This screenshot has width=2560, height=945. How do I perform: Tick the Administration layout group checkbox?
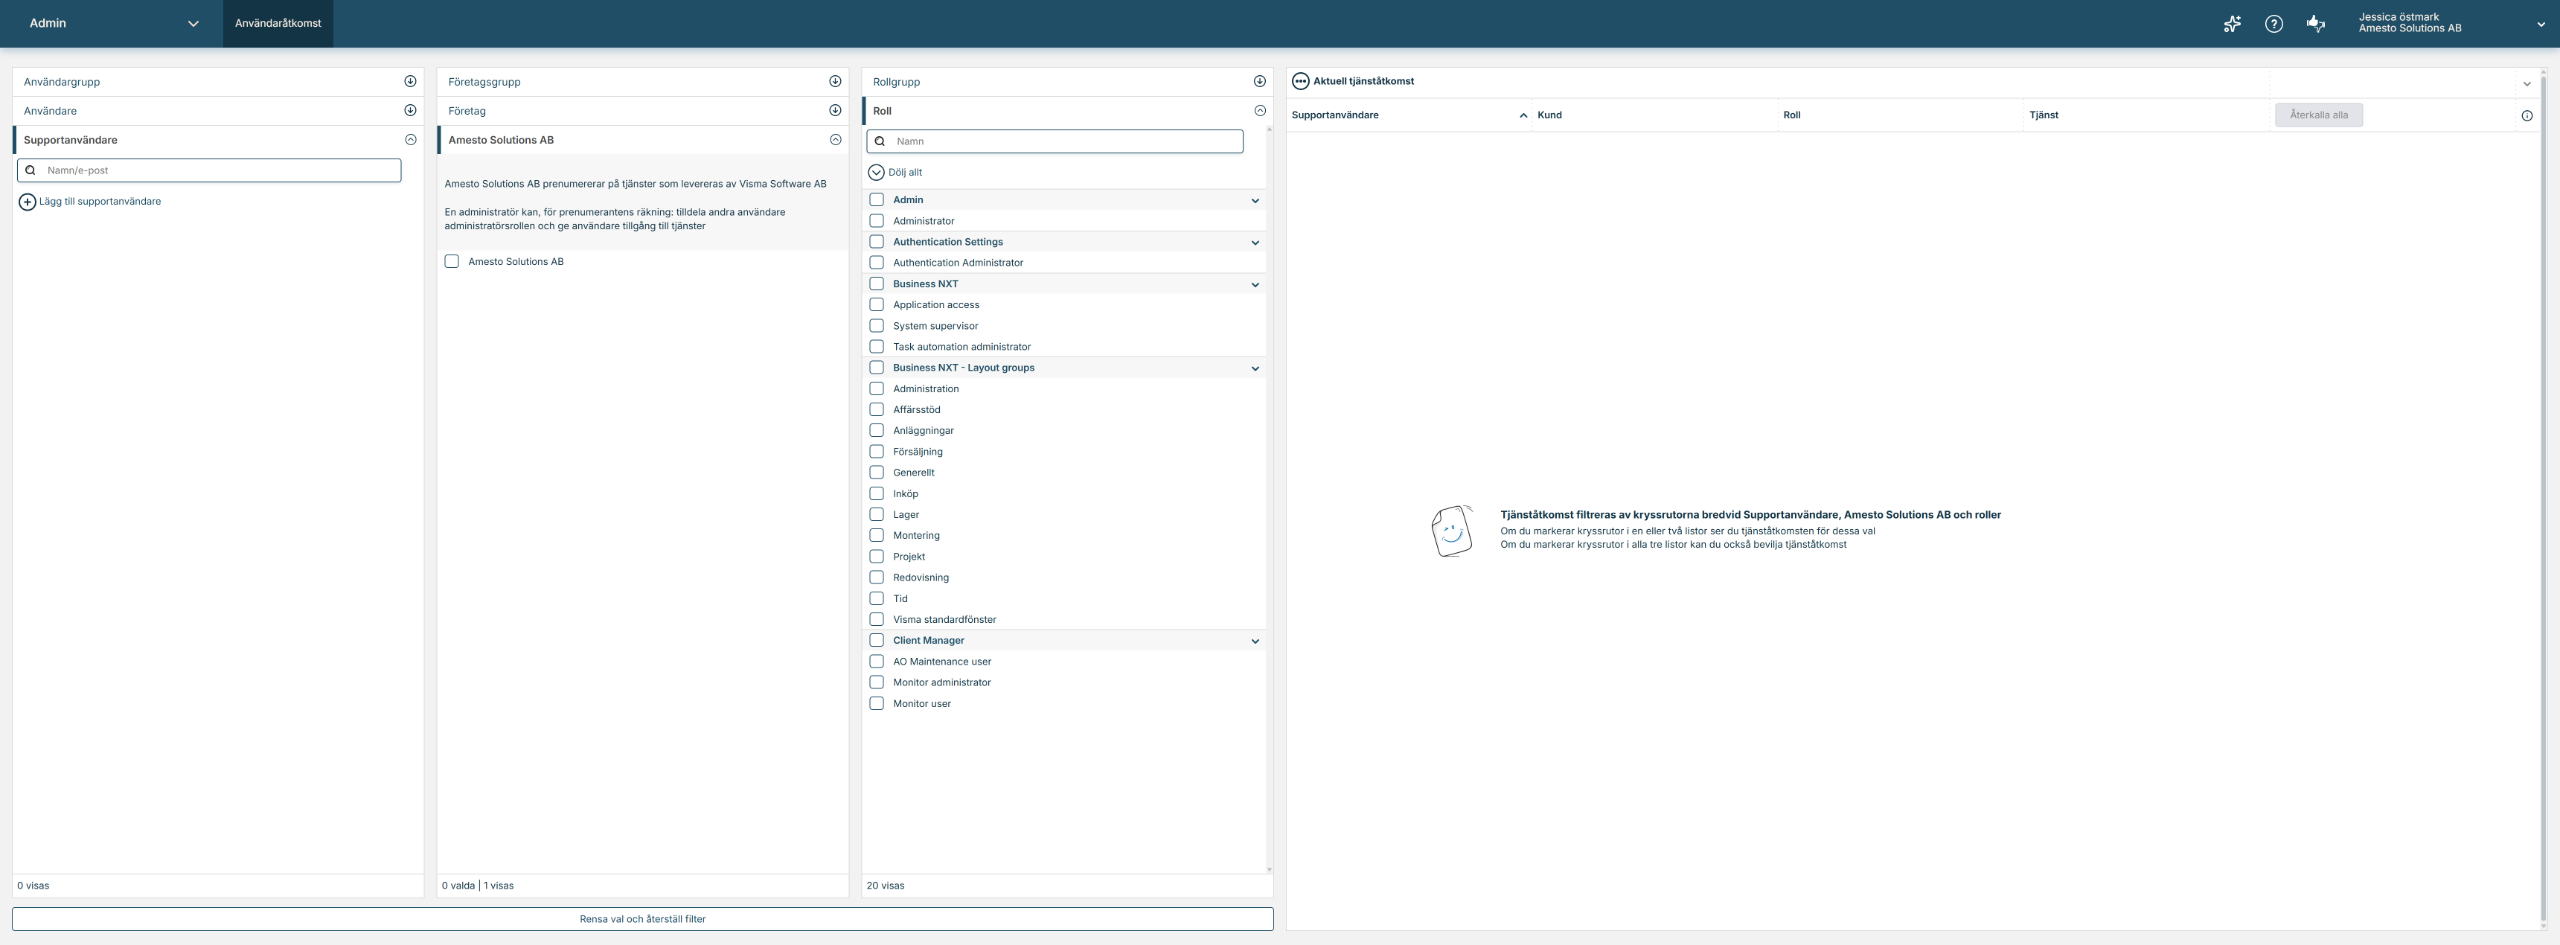877,389
